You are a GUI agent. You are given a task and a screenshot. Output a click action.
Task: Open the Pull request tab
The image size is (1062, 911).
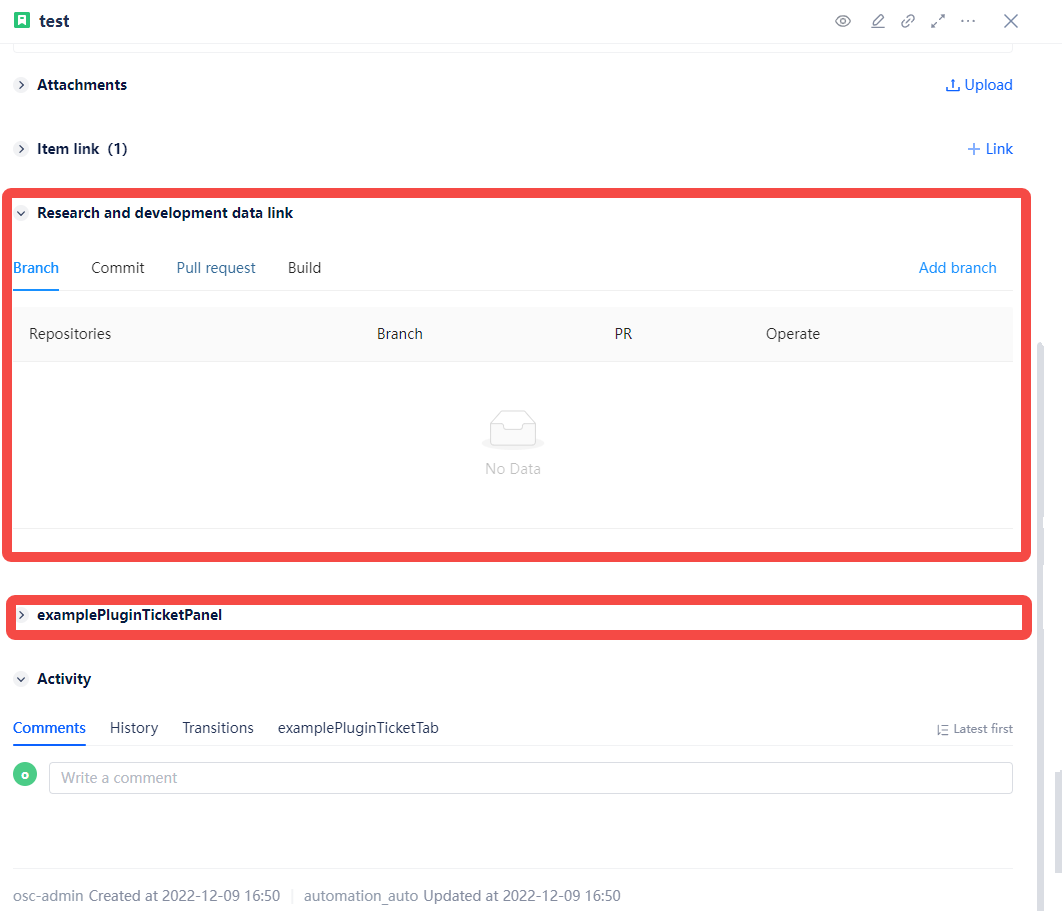[216, 268]
